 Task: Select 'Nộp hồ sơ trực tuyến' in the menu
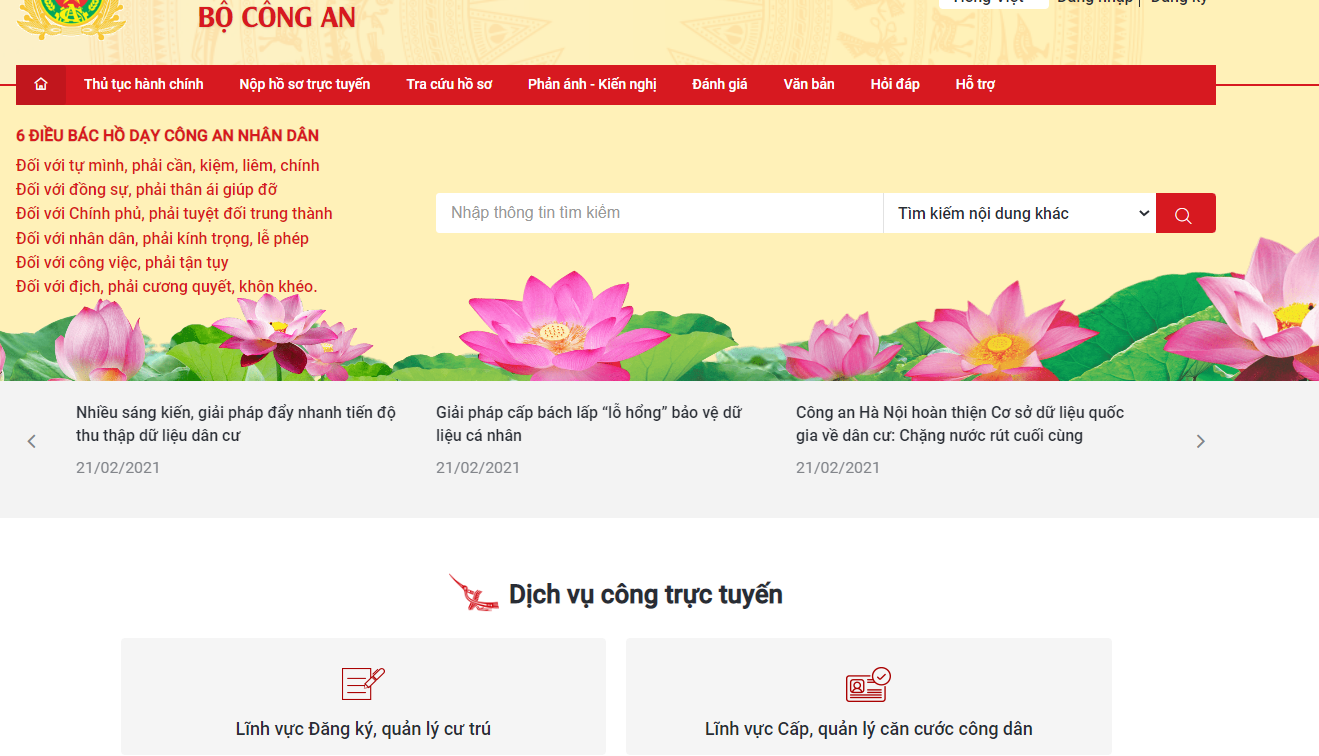303,84
